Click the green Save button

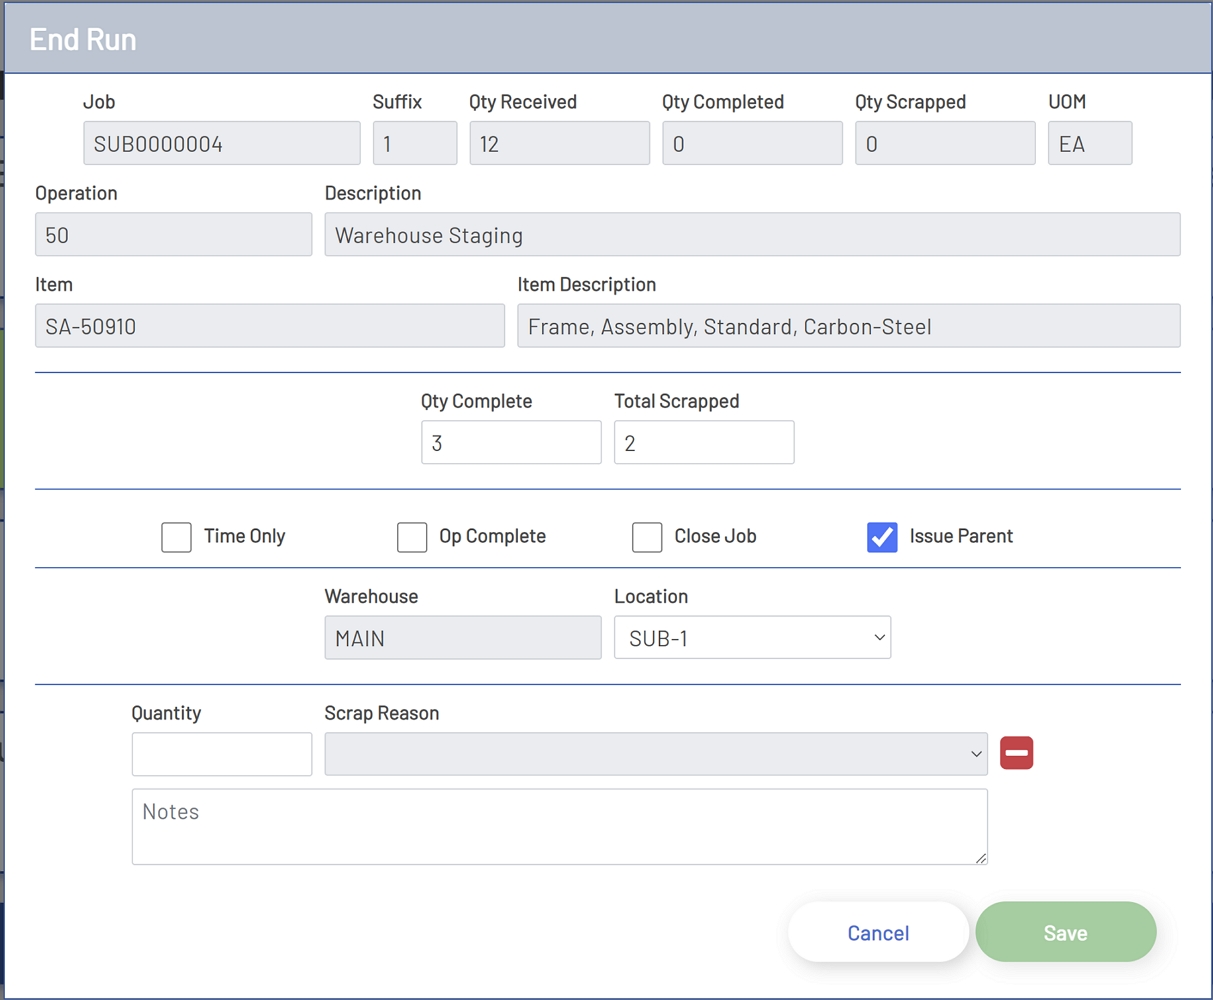pos(1065,932)
